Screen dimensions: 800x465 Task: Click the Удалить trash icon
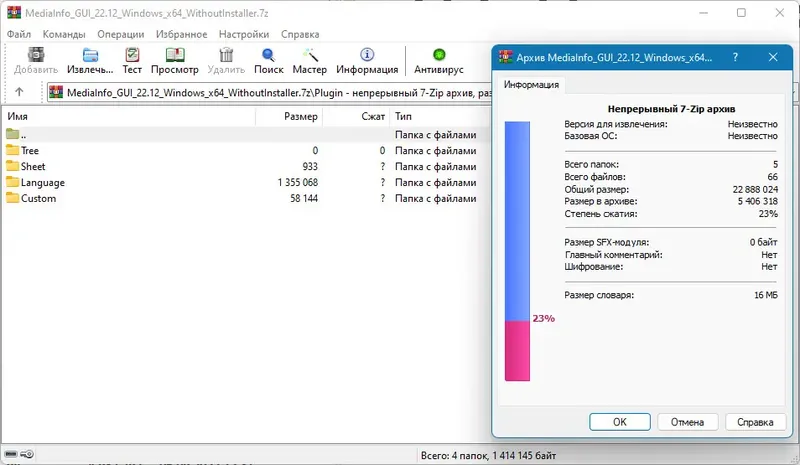tap(226, 55)
